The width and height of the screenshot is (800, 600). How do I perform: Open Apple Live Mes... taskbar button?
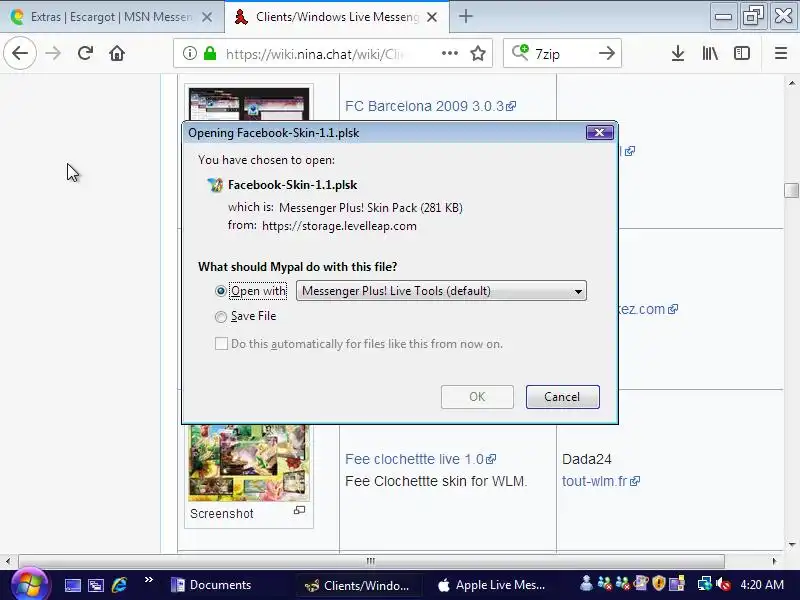point(492,585)
